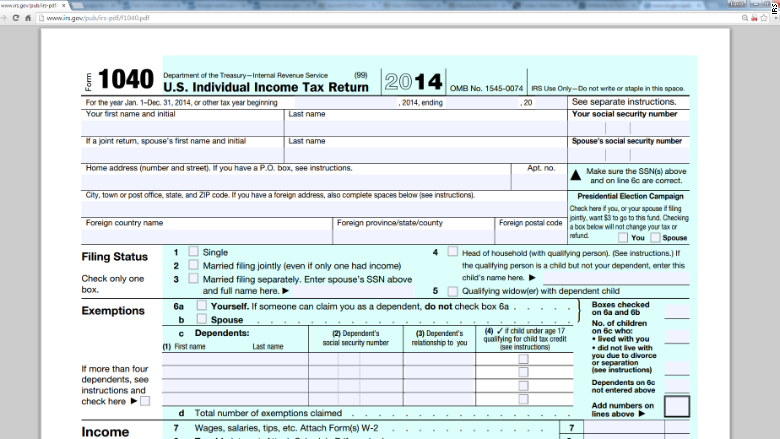The image size is (780, 439).
Task: Check Married filing separately box
Action: [x=194, y=278]
